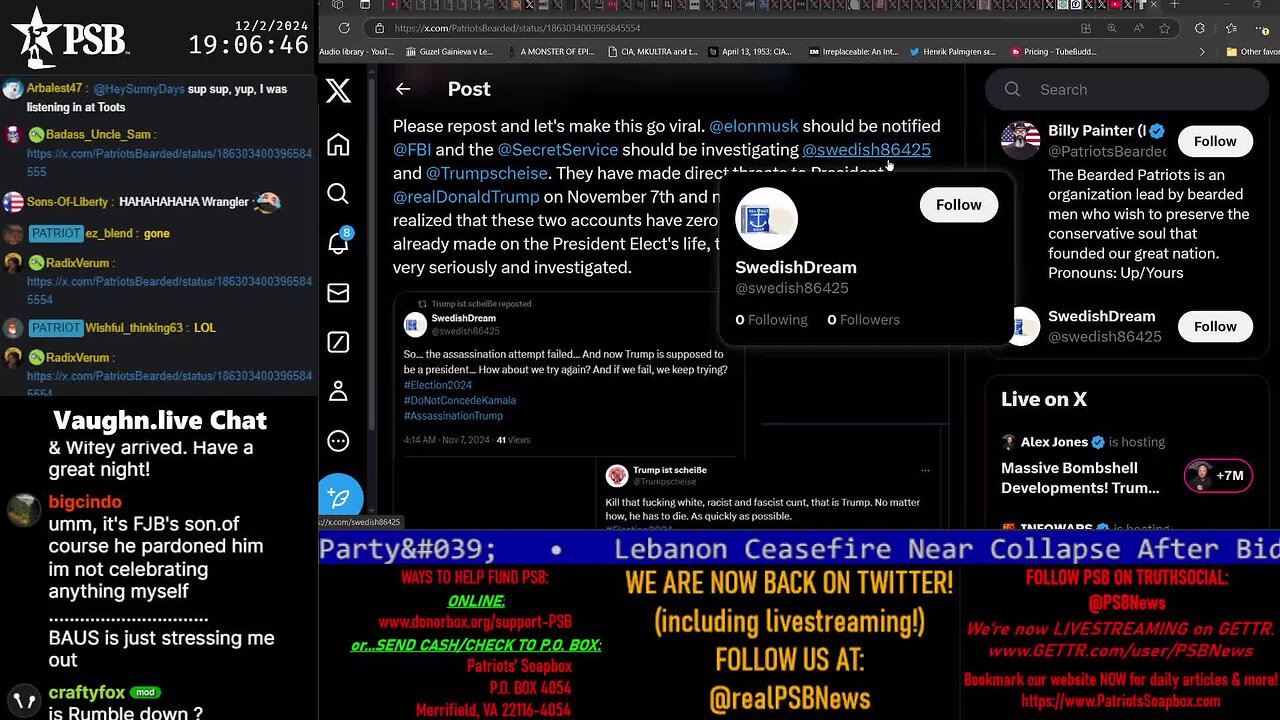Open the @swedish86425 mention link
Viewport: 1280px width, 720px height.
[866, 150]
